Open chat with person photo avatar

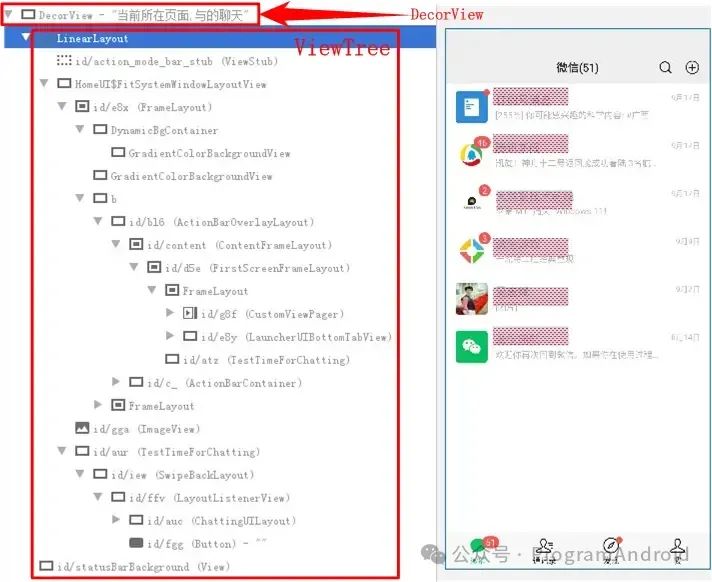(578, 298)
